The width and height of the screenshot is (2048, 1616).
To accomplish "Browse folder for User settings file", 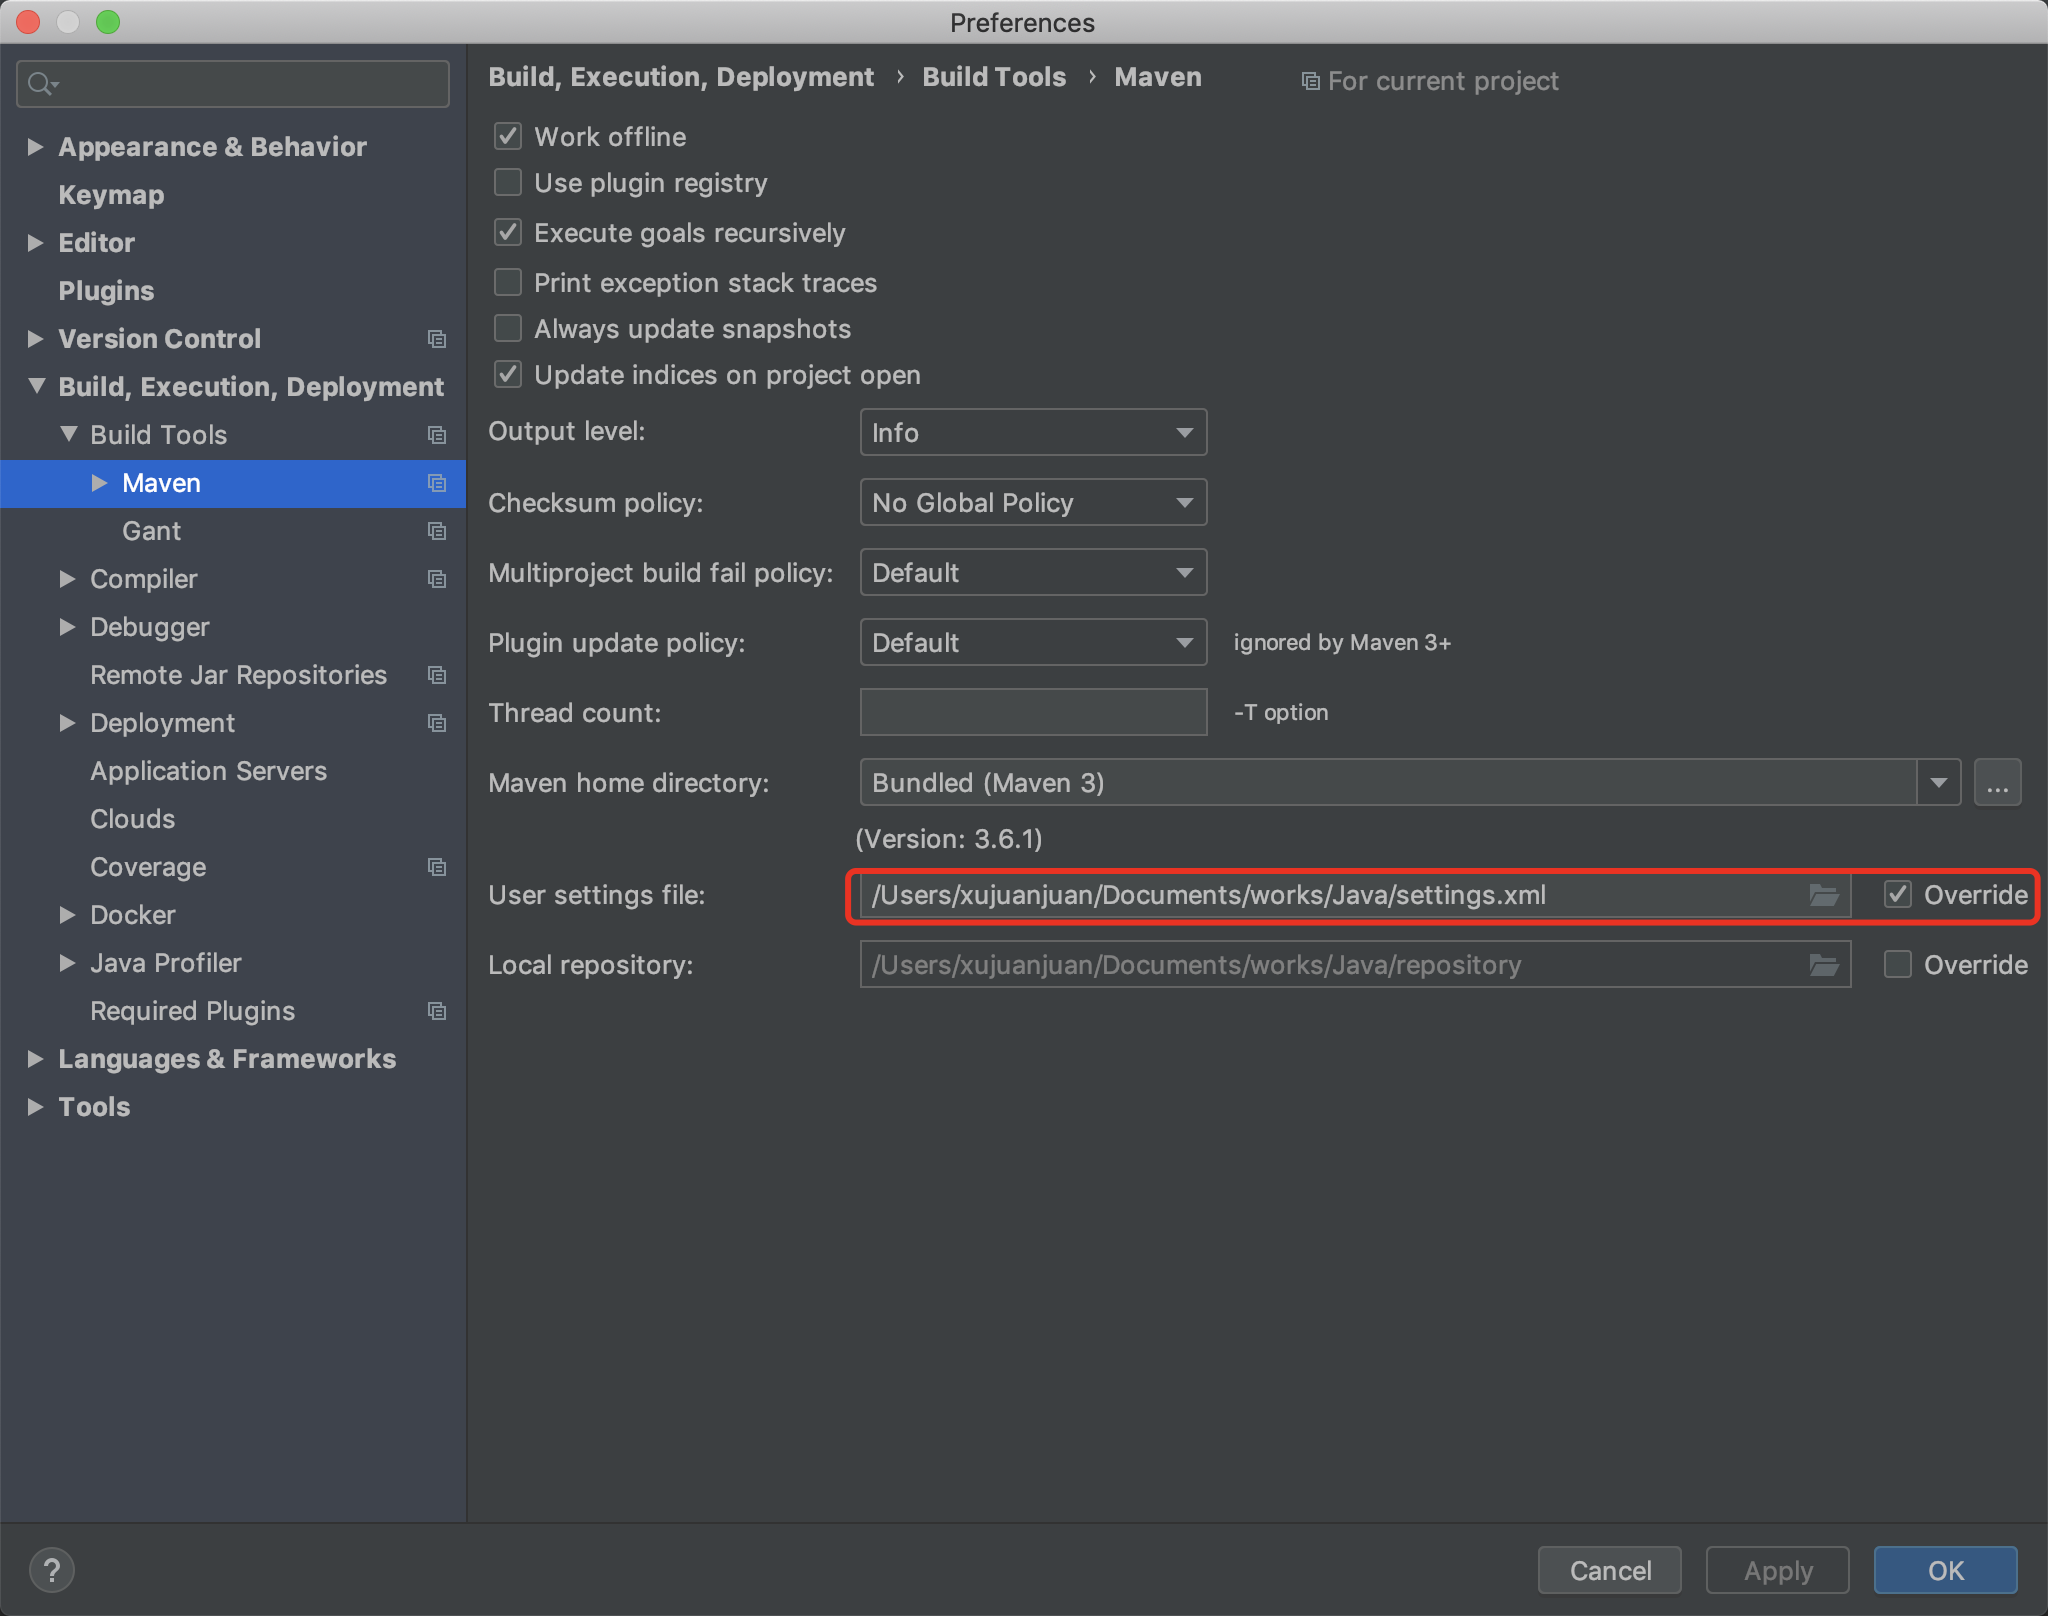I will tap(1823, 895).
